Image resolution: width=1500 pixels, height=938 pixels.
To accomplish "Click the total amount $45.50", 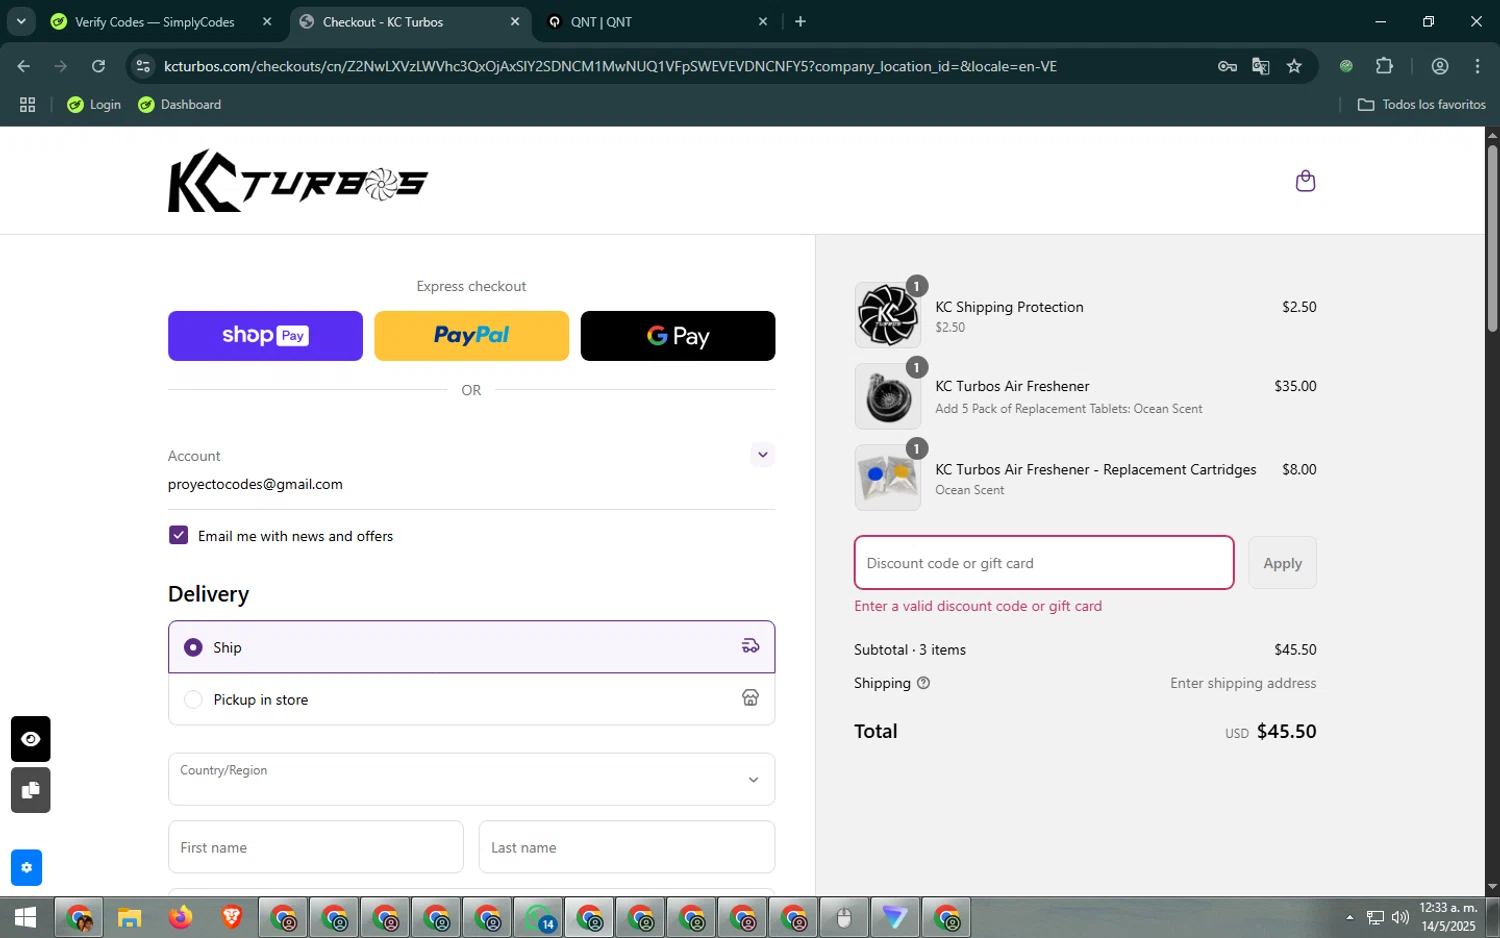I will (x=1286, y=731).
